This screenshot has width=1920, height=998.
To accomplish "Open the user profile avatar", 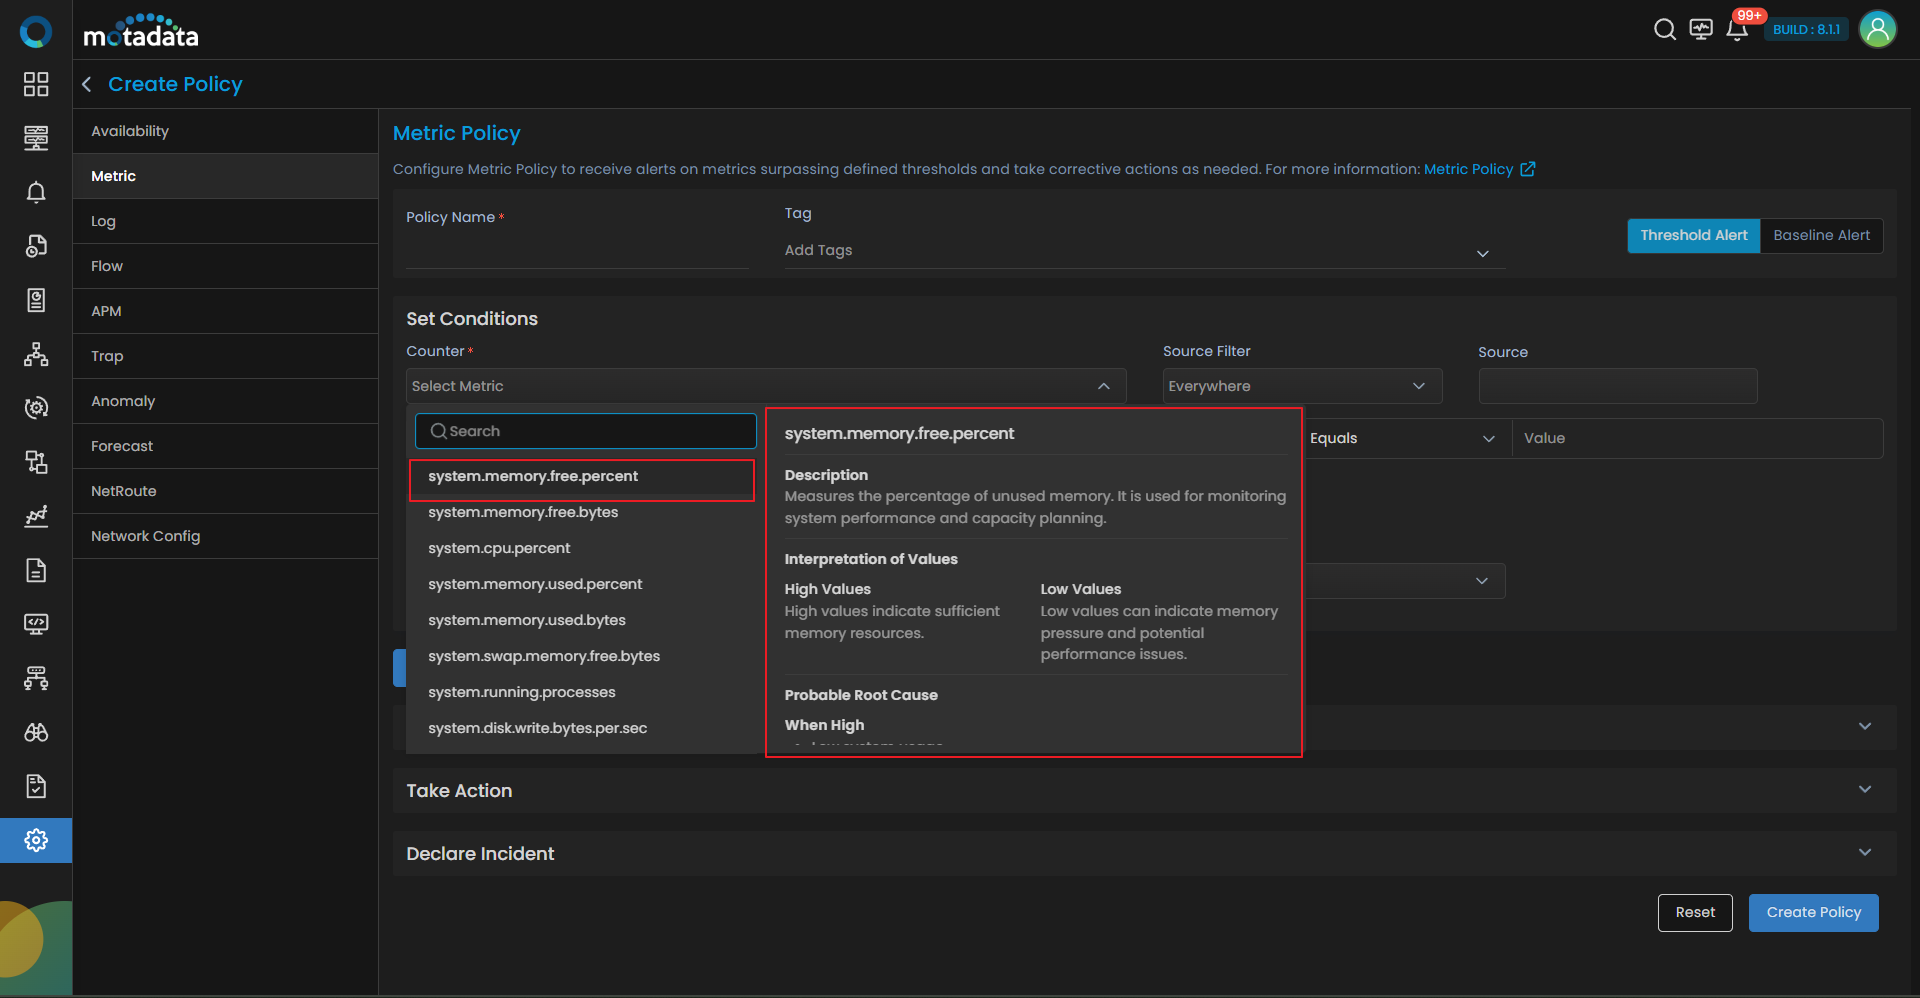I will (x=1877, y=29).
